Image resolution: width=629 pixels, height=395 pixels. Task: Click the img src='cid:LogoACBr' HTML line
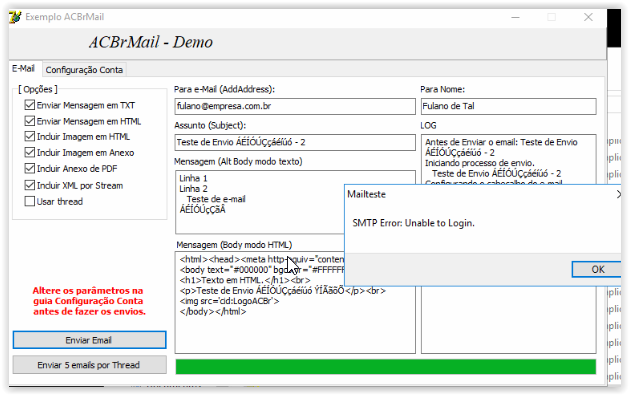point(229,301)
